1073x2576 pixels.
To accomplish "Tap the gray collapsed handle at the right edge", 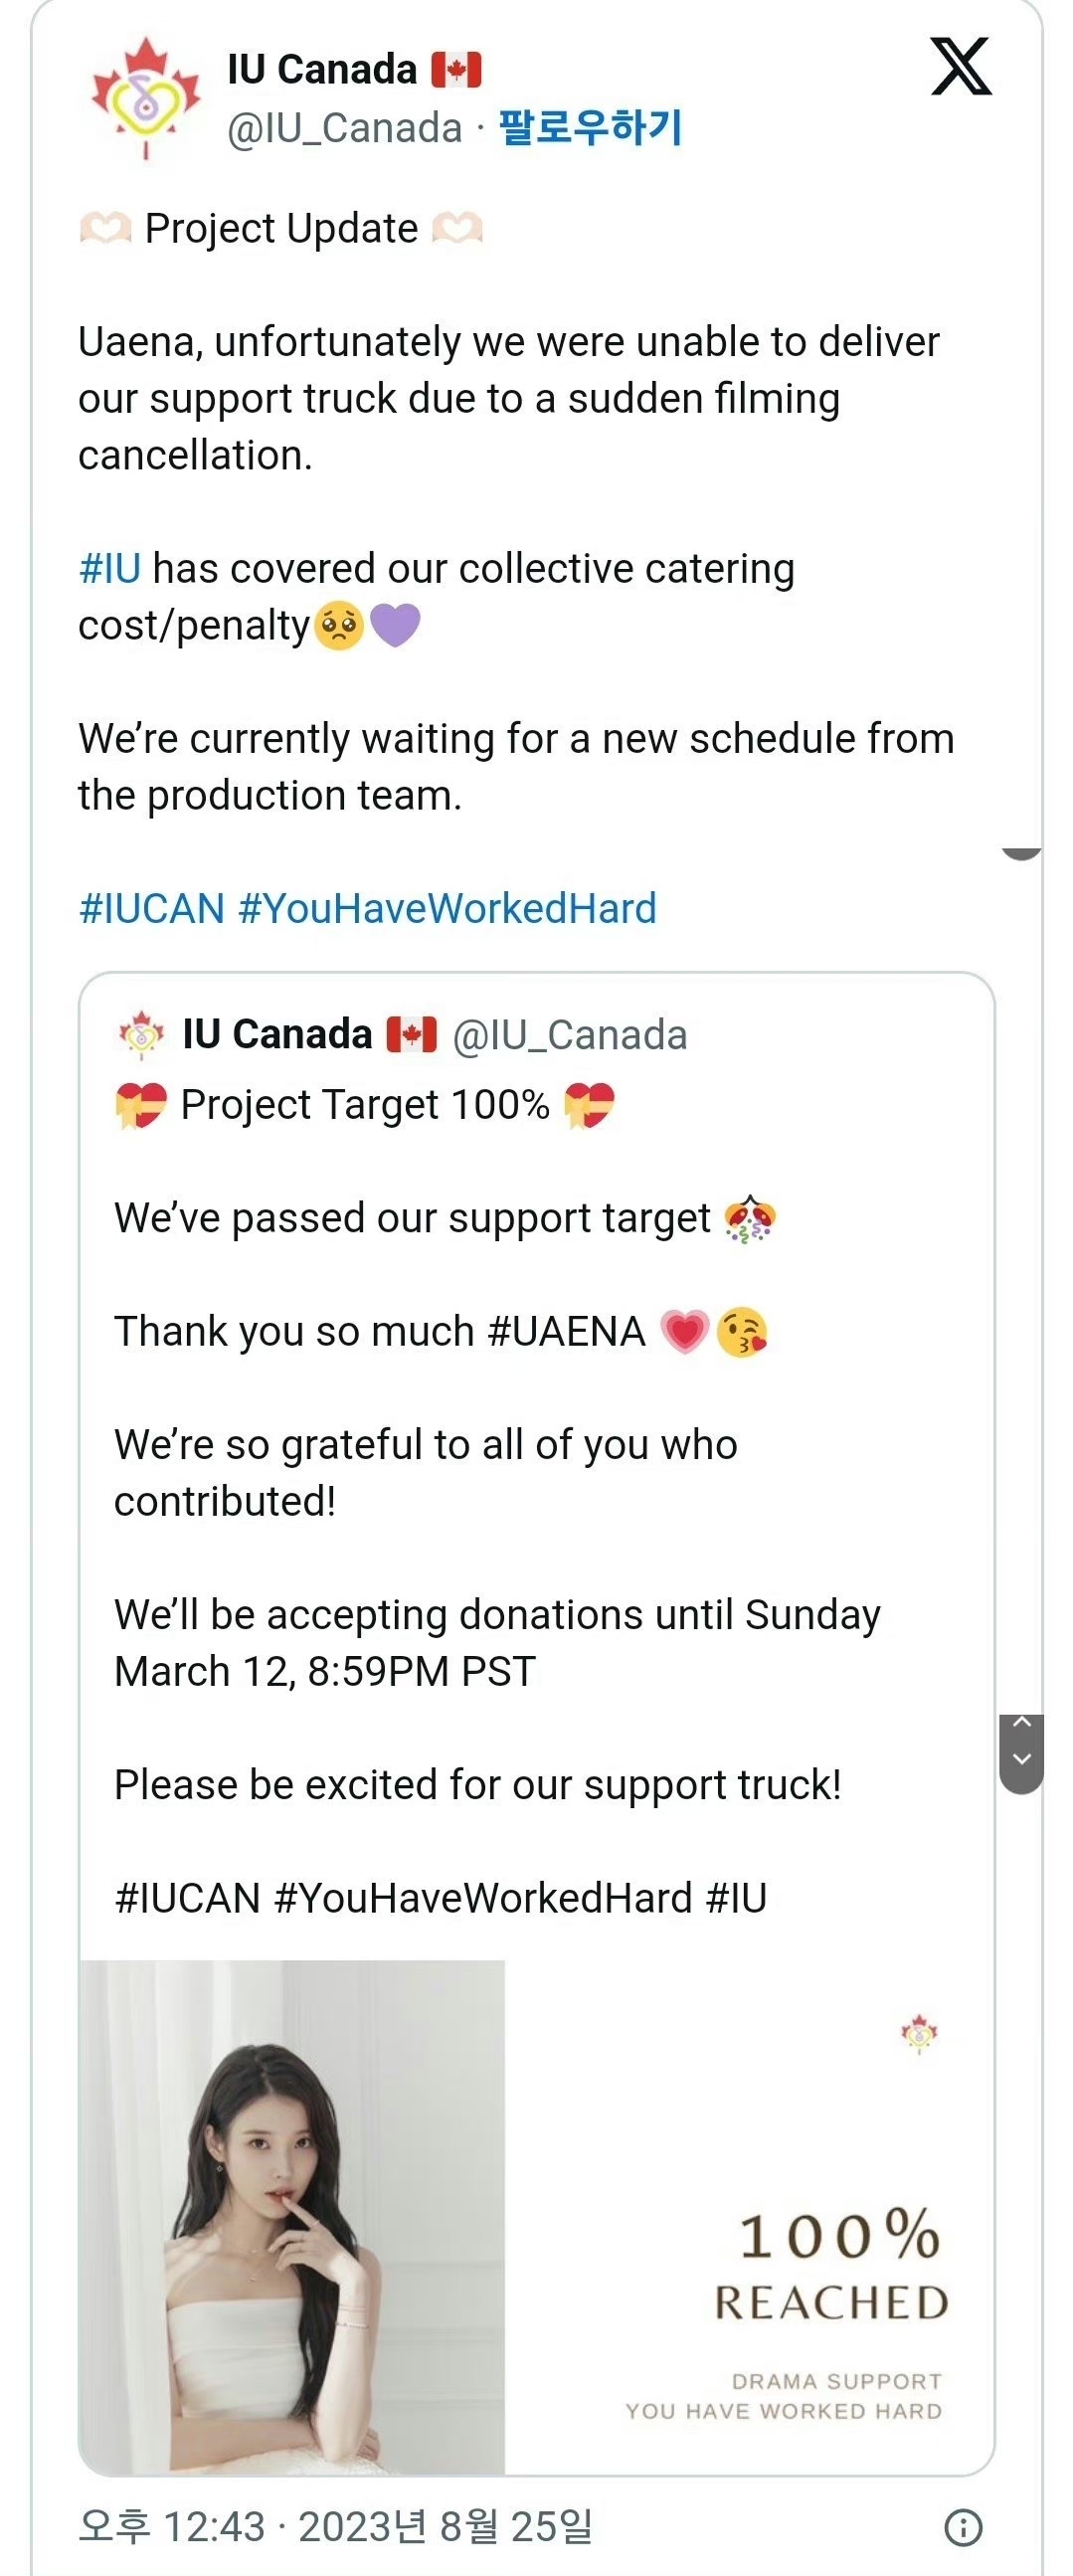I will point(1022,853).
